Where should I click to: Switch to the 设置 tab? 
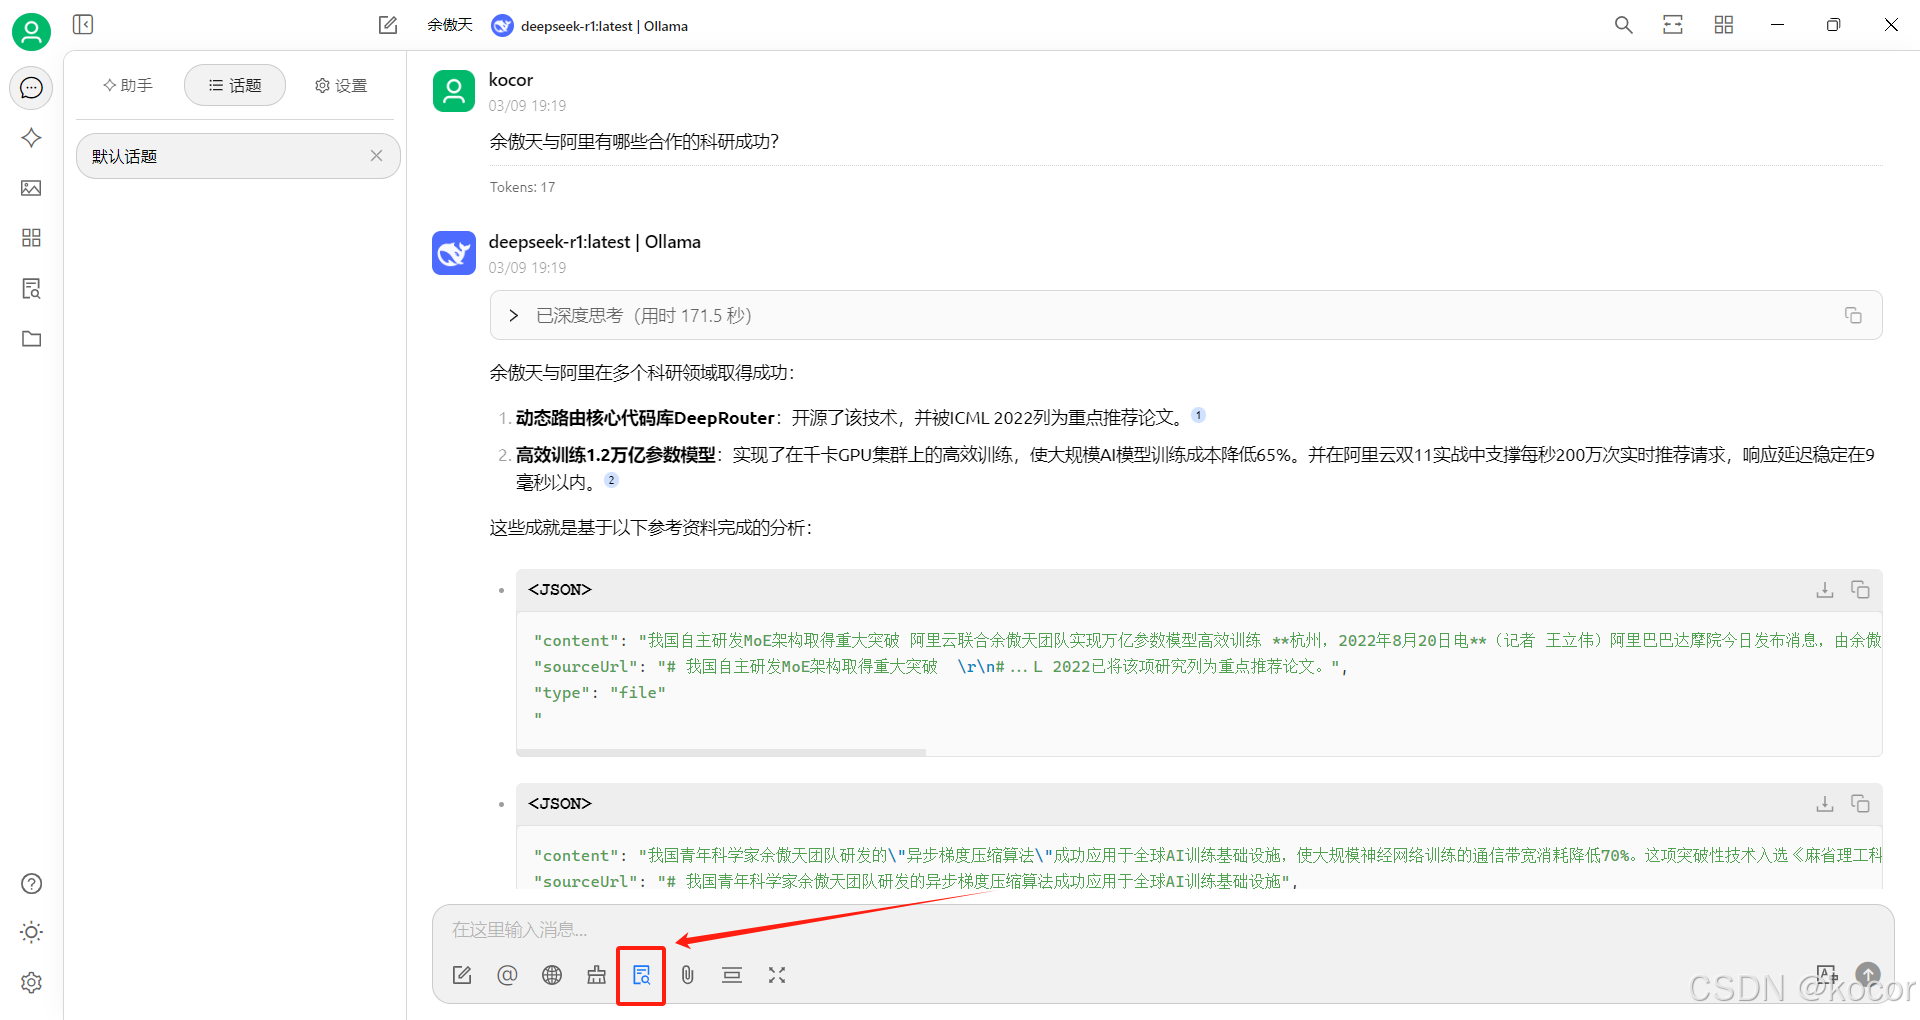click(341, 85)
